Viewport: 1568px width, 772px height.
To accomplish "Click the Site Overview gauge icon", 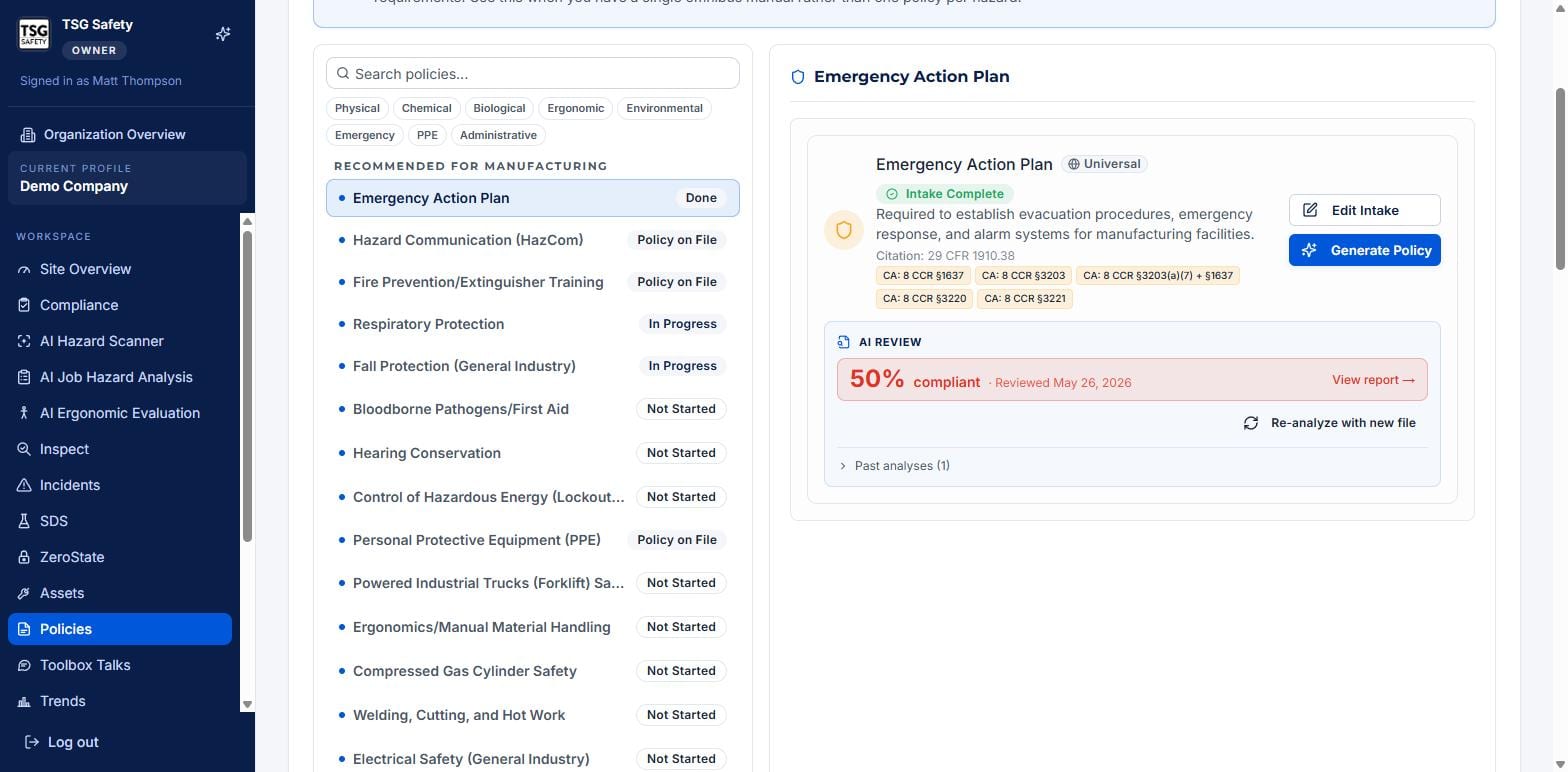I will pos(24,269).
